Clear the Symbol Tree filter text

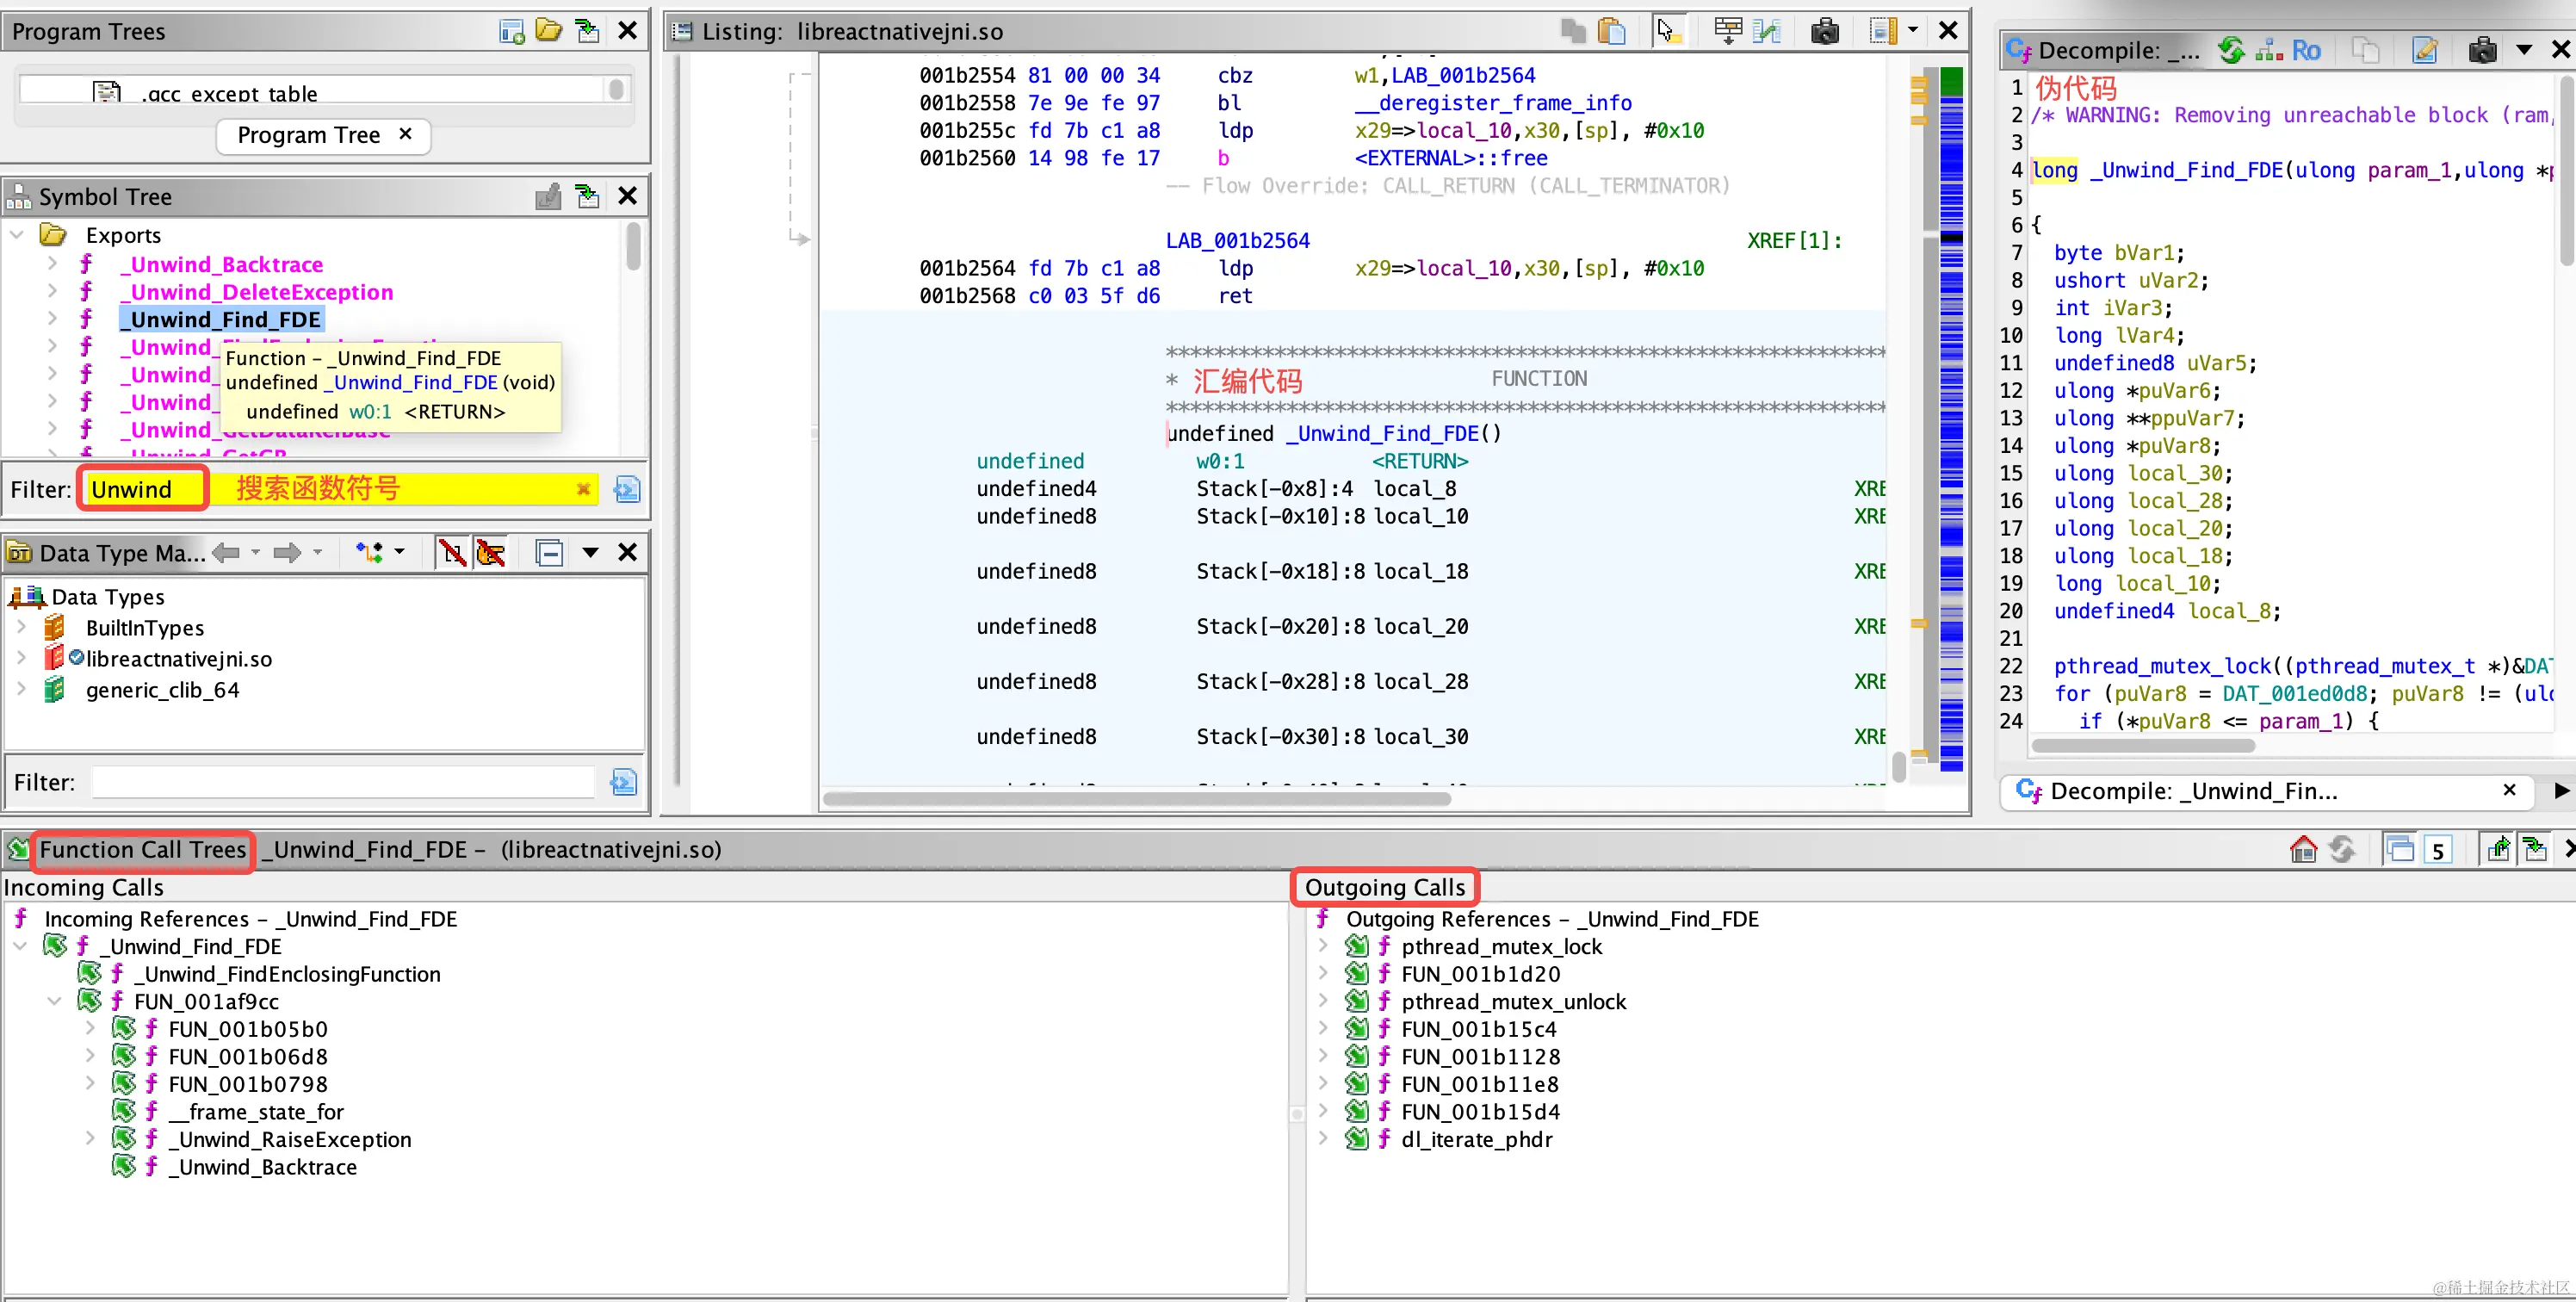click(583, 489)
